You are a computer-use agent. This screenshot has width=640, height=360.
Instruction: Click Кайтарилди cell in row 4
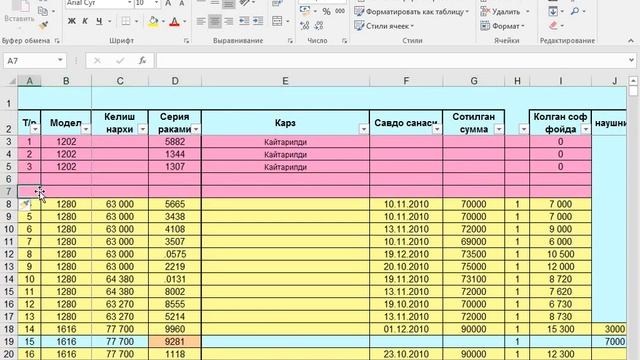(x=285, y=154)
